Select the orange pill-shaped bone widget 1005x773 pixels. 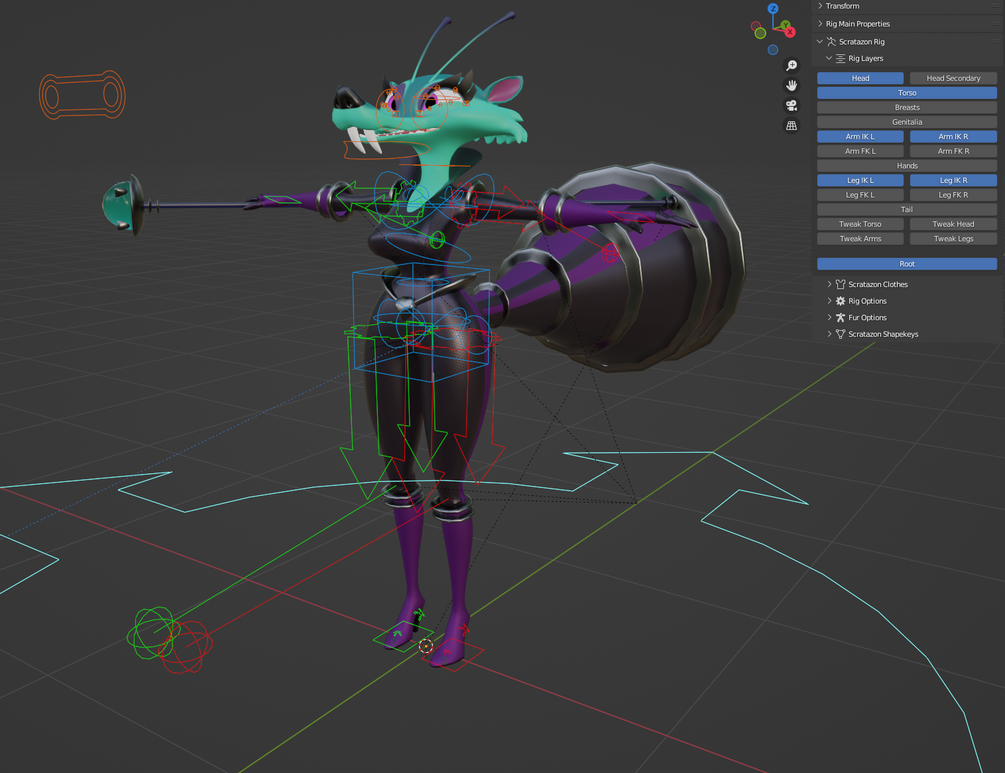point(82,96)
